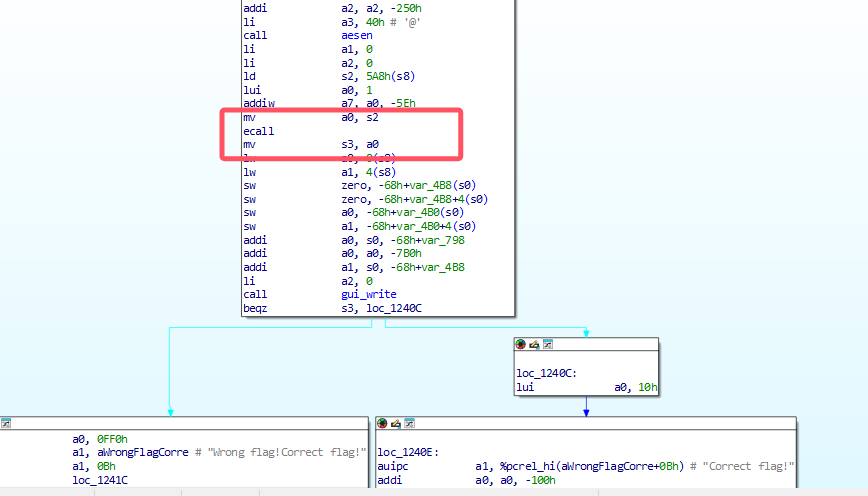Select 'addi a0, s0, -68h+var_798' line
This screenshot has height=496, width=868.
pos(354,240)
